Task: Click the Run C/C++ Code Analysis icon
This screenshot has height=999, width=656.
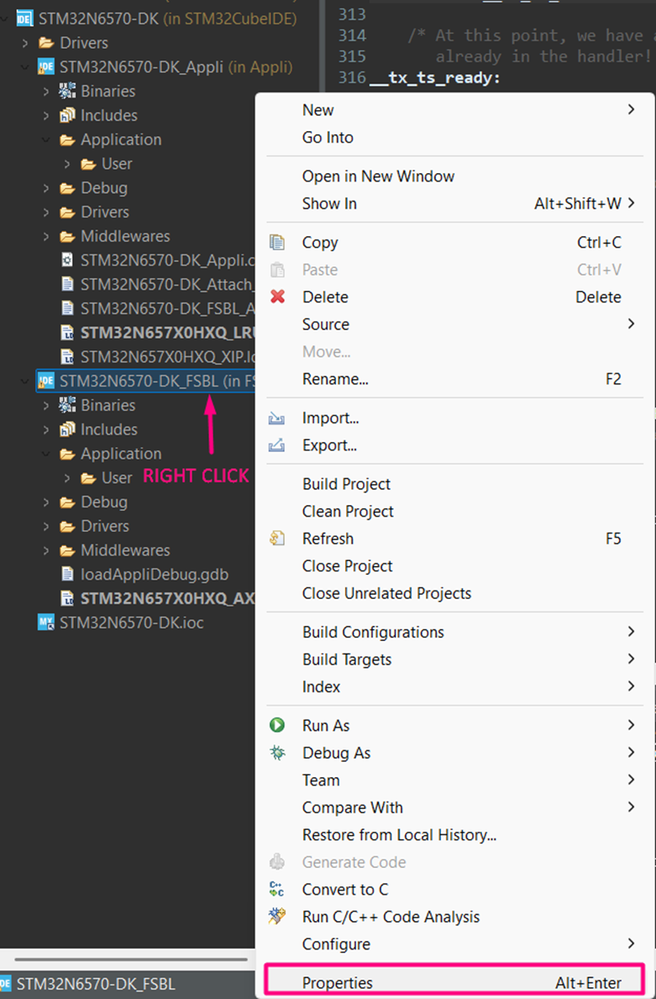Action: pos(278,916)
